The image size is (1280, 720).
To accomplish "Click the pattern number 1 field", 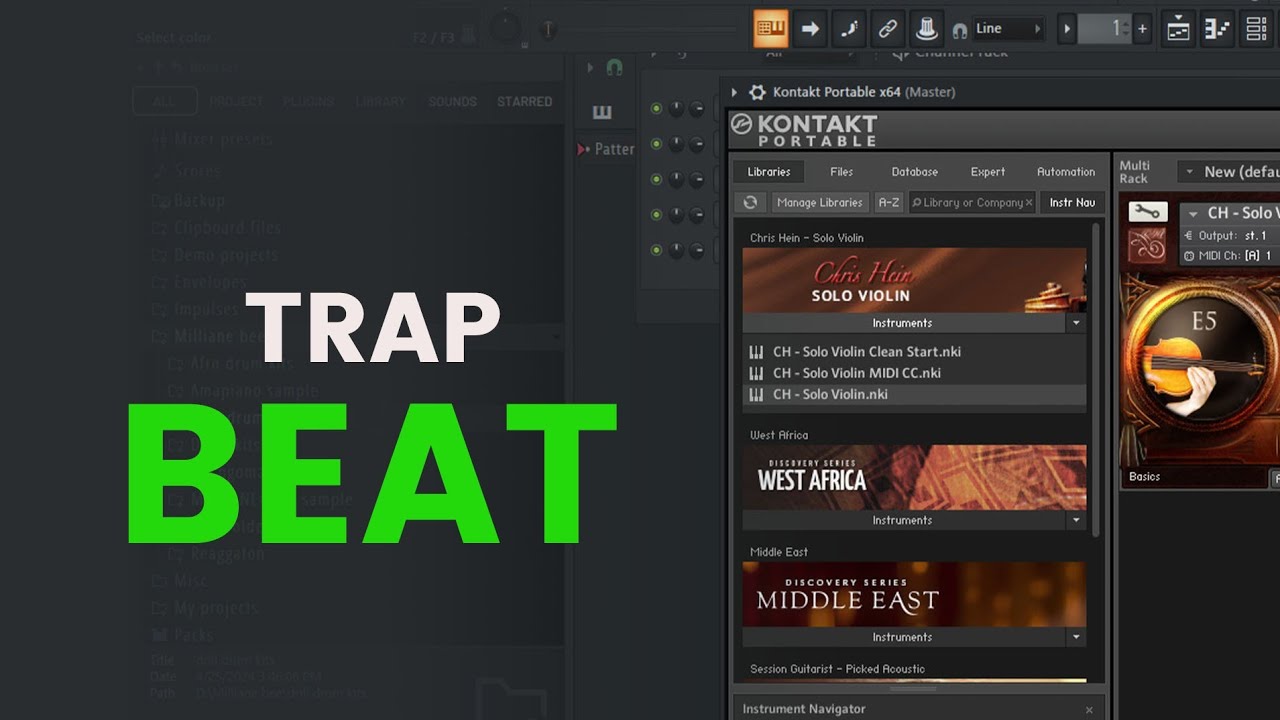I will [1104, 29].
